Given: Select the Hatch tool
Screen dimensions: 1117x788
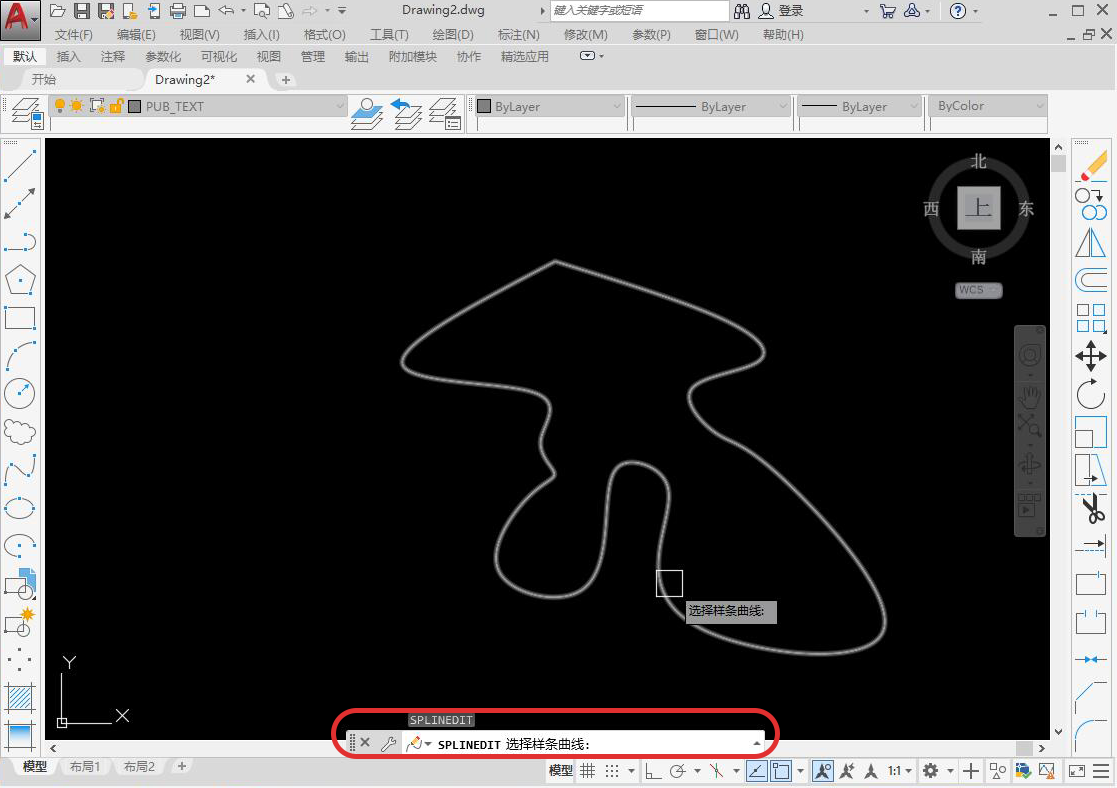Looking at the screenshot, I should click(x=20, y=698).
